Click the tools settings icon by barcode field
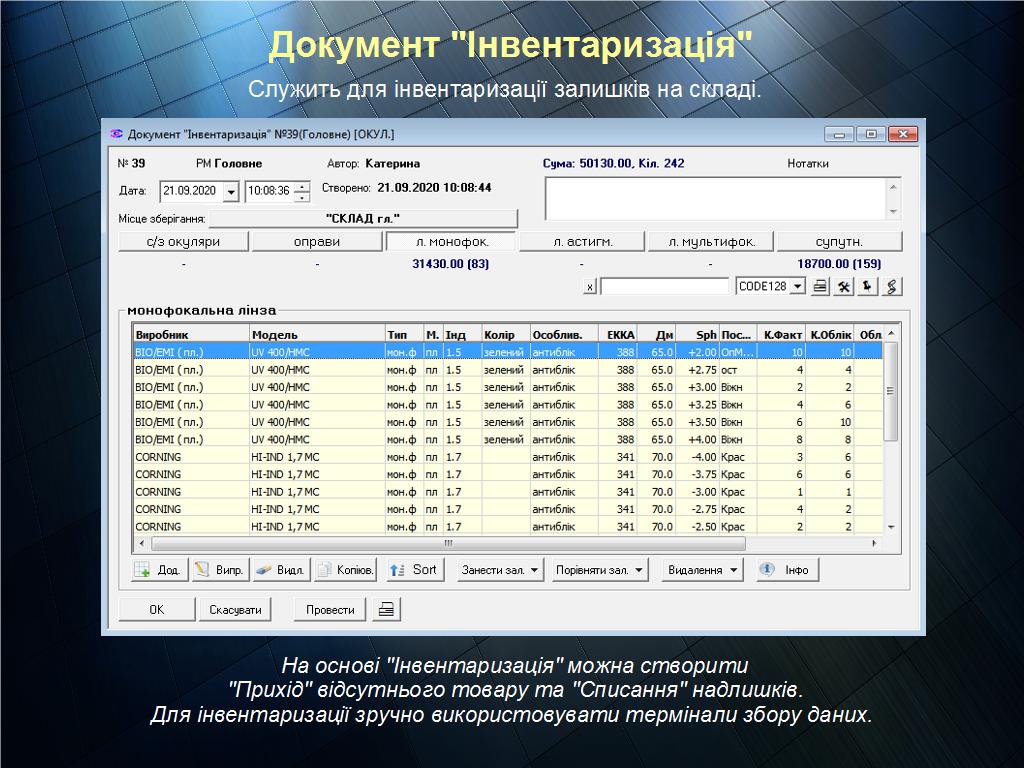This screenshot has height=768, width=1024. click(844, 287)
